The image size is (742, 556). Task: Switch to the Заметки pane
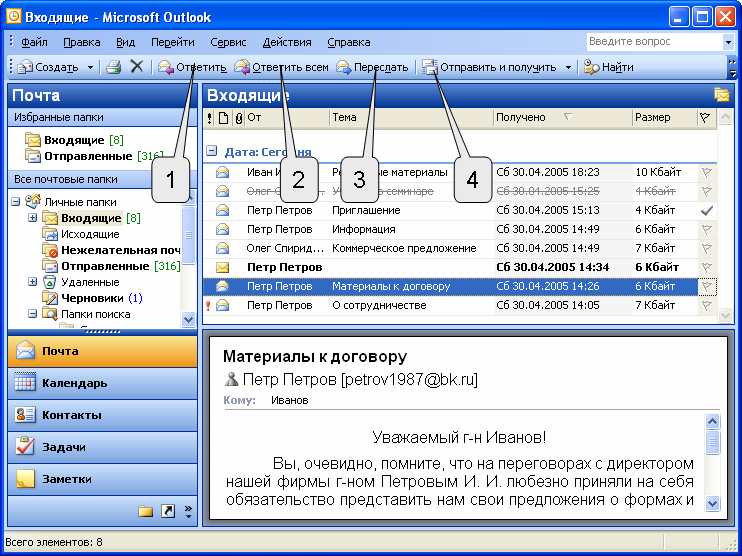tap(102, 479)
